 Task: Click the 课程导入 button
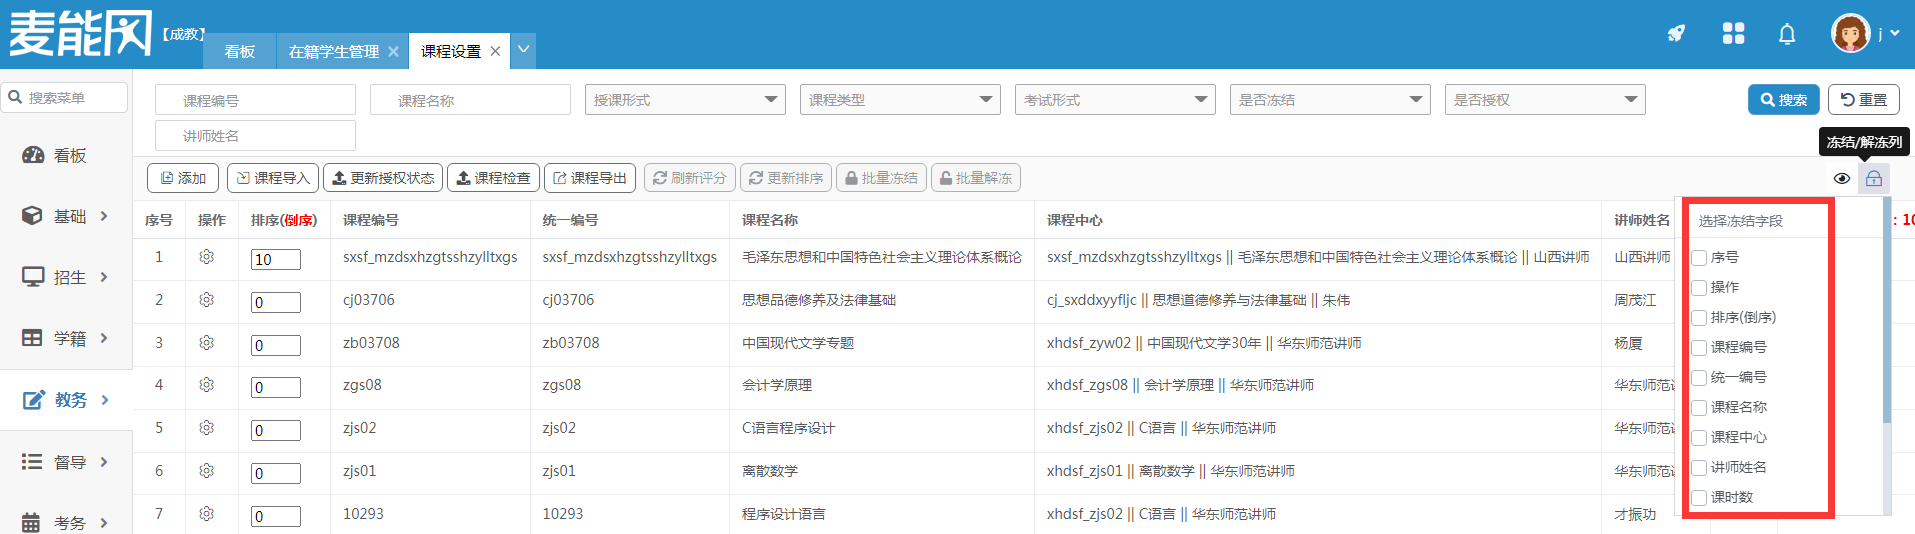273,178
